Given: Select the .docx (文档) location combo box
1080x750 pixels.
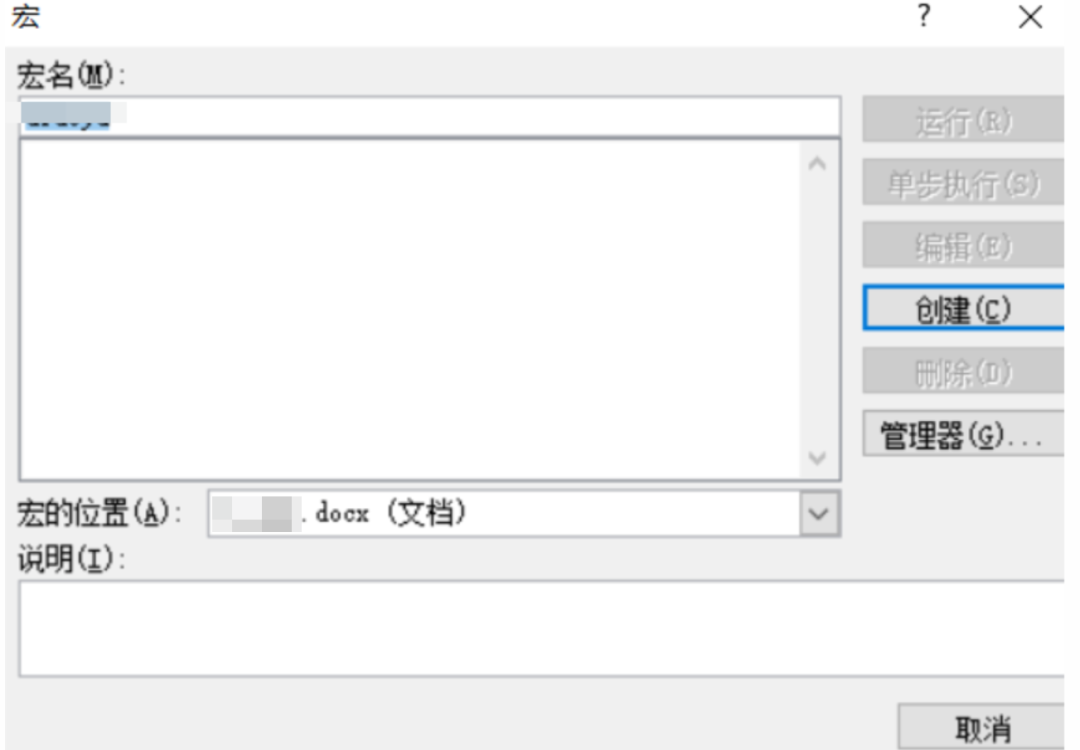Looking at the screenshot, I should point(524,514).
